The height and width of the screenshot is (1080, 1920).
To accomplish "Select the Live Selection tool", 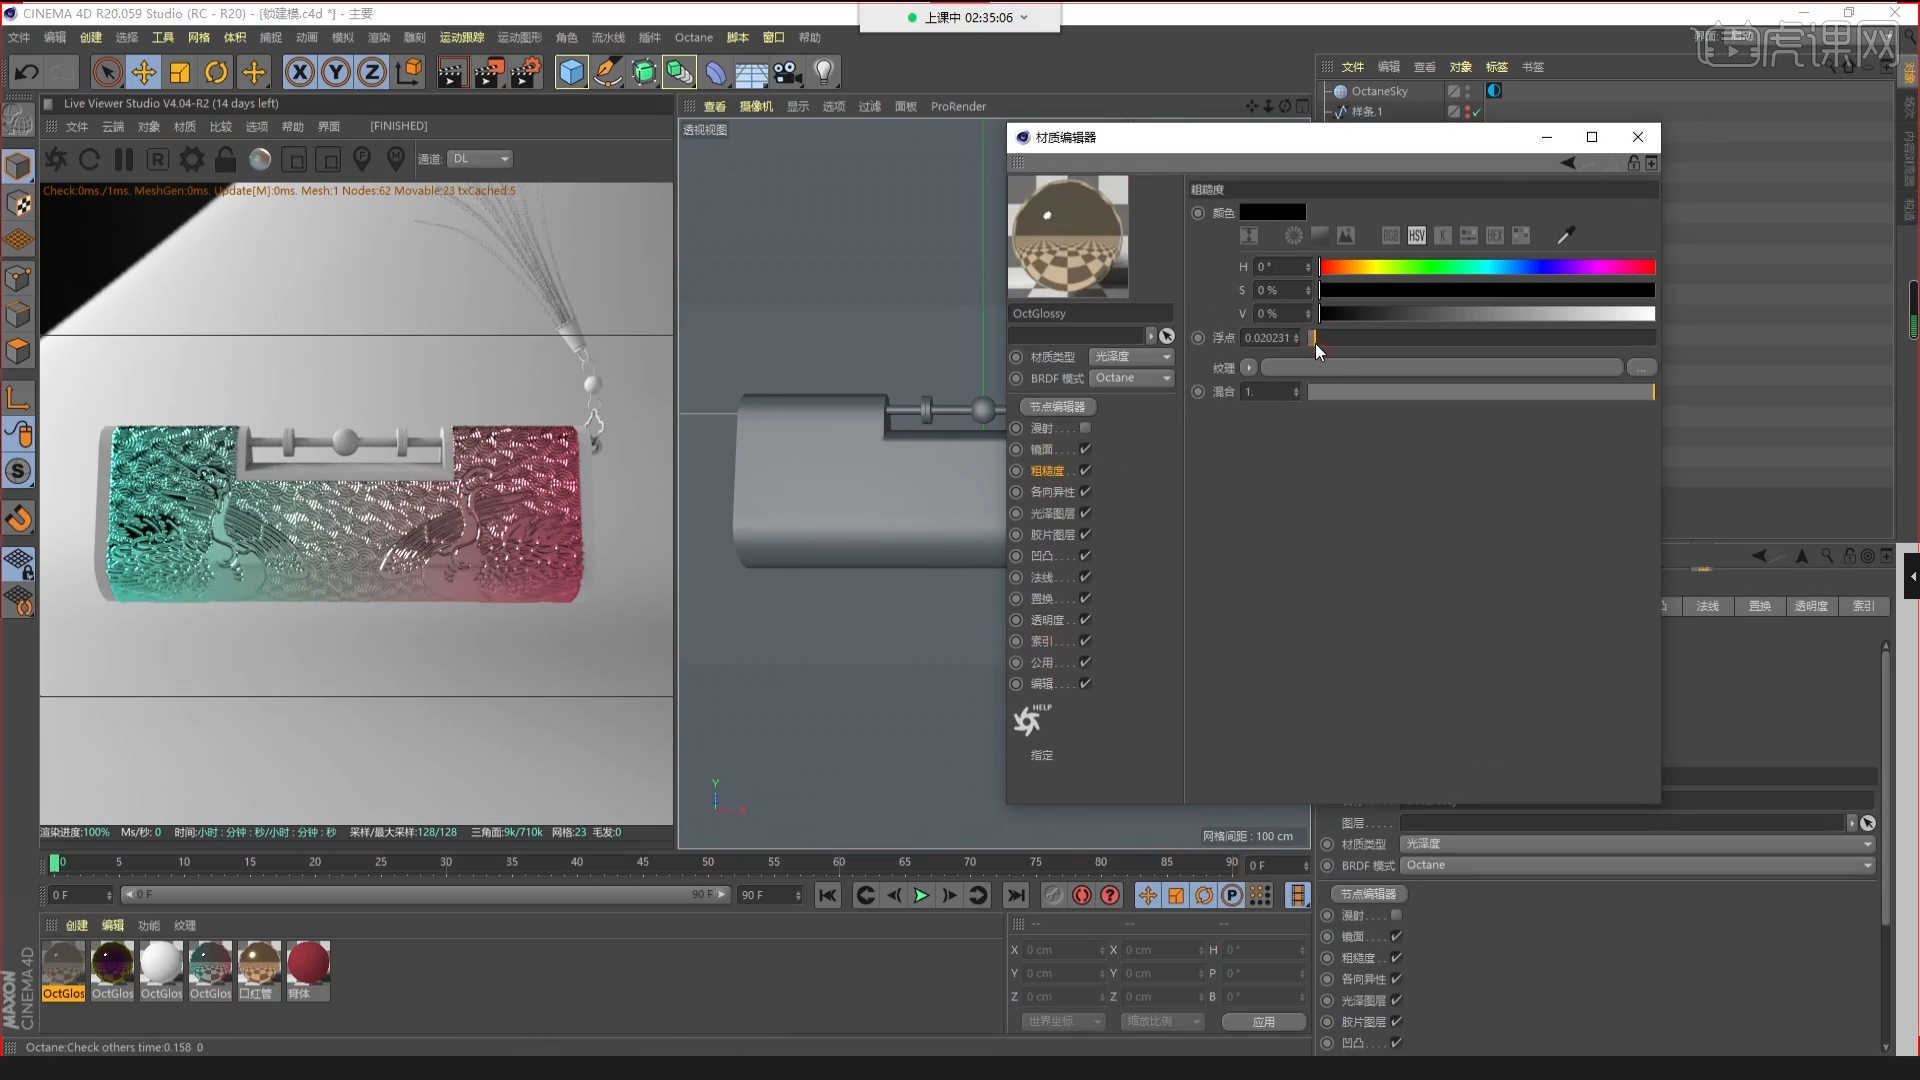I will click(x=107, y=72).
